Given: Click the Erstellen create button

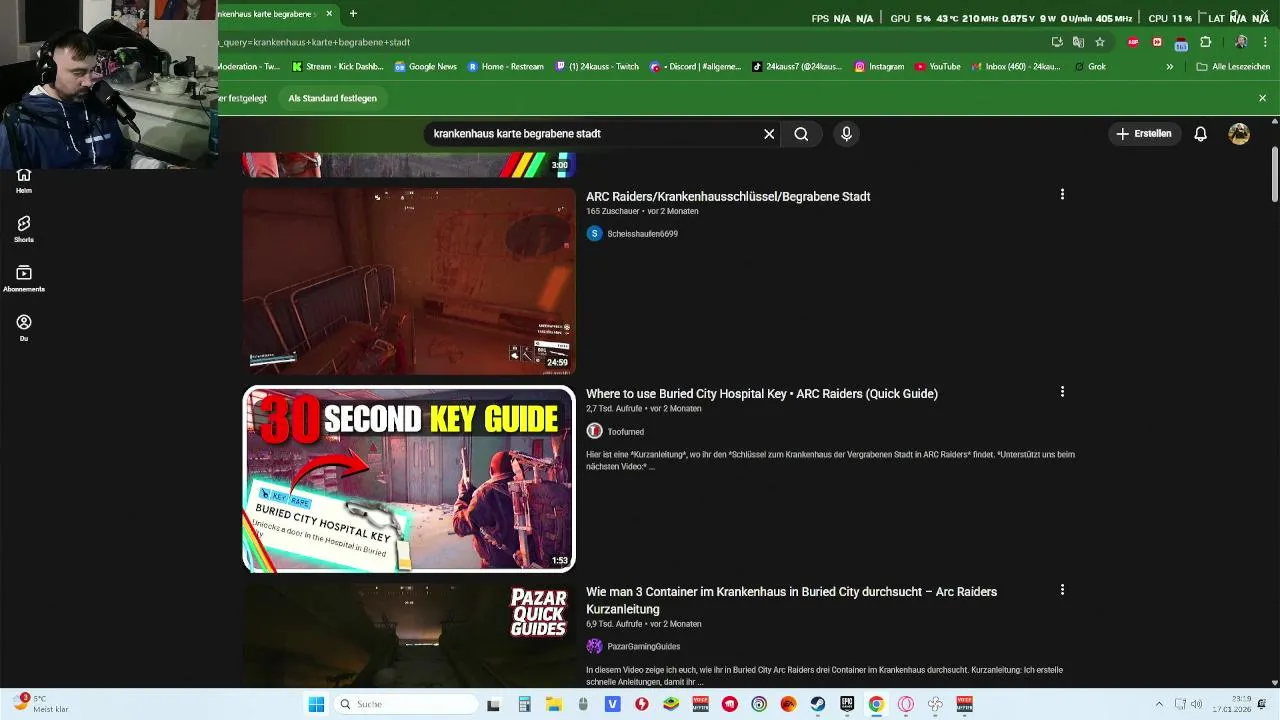Looking at the screenshot, I should click(1144, 134).
